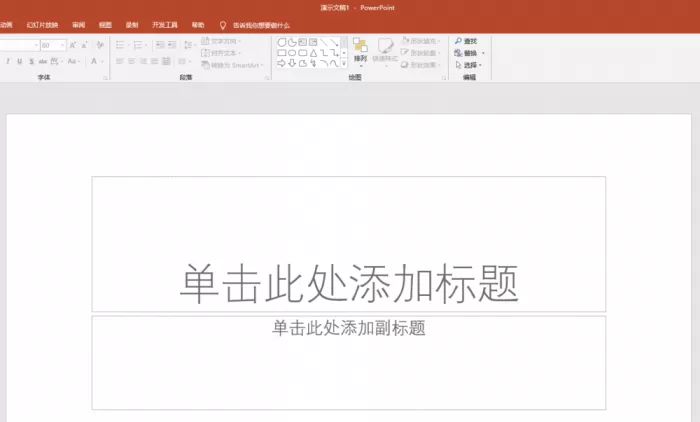Image resolution: width=700 pixels, height=422 pixels.
Task: Select the Line Arrow shape
Action: pyautogui.click(x=334, y=42)
